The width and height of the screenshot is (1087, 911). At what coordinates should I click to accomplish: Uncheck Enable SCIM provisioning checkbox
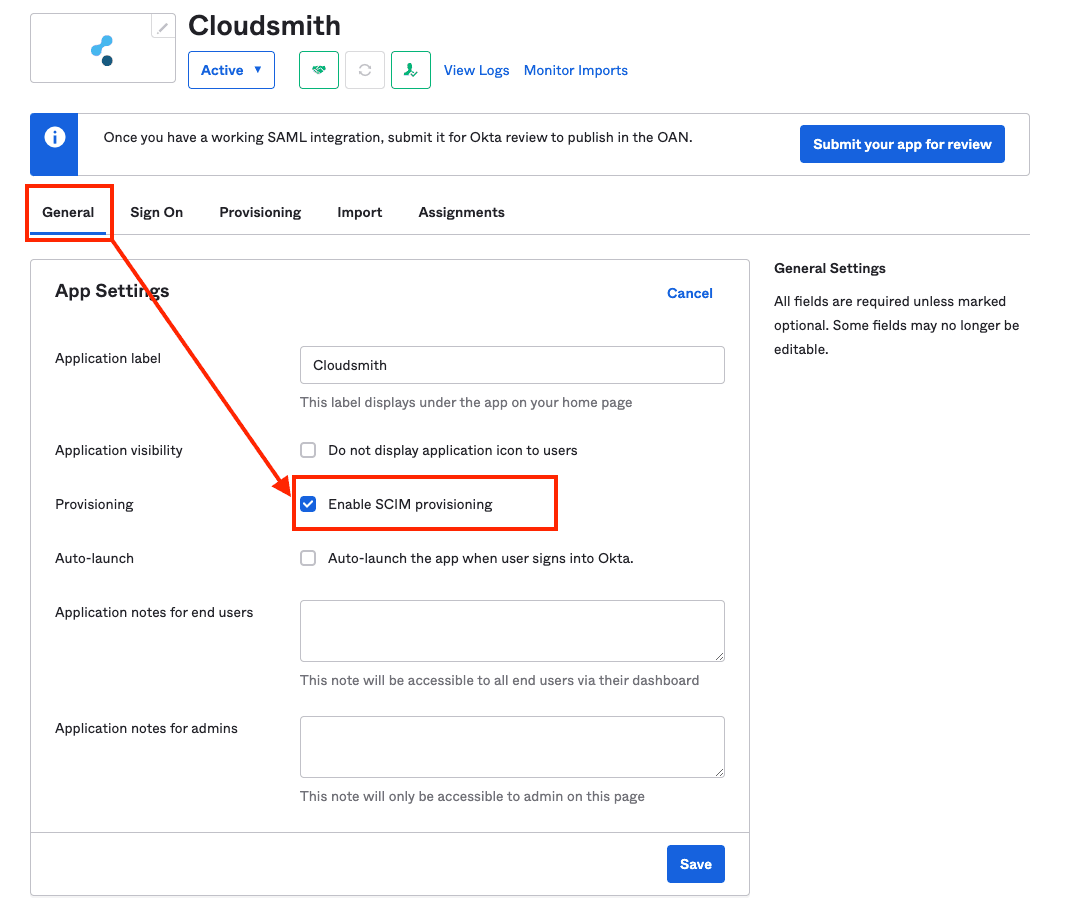[x=308, y=504]
